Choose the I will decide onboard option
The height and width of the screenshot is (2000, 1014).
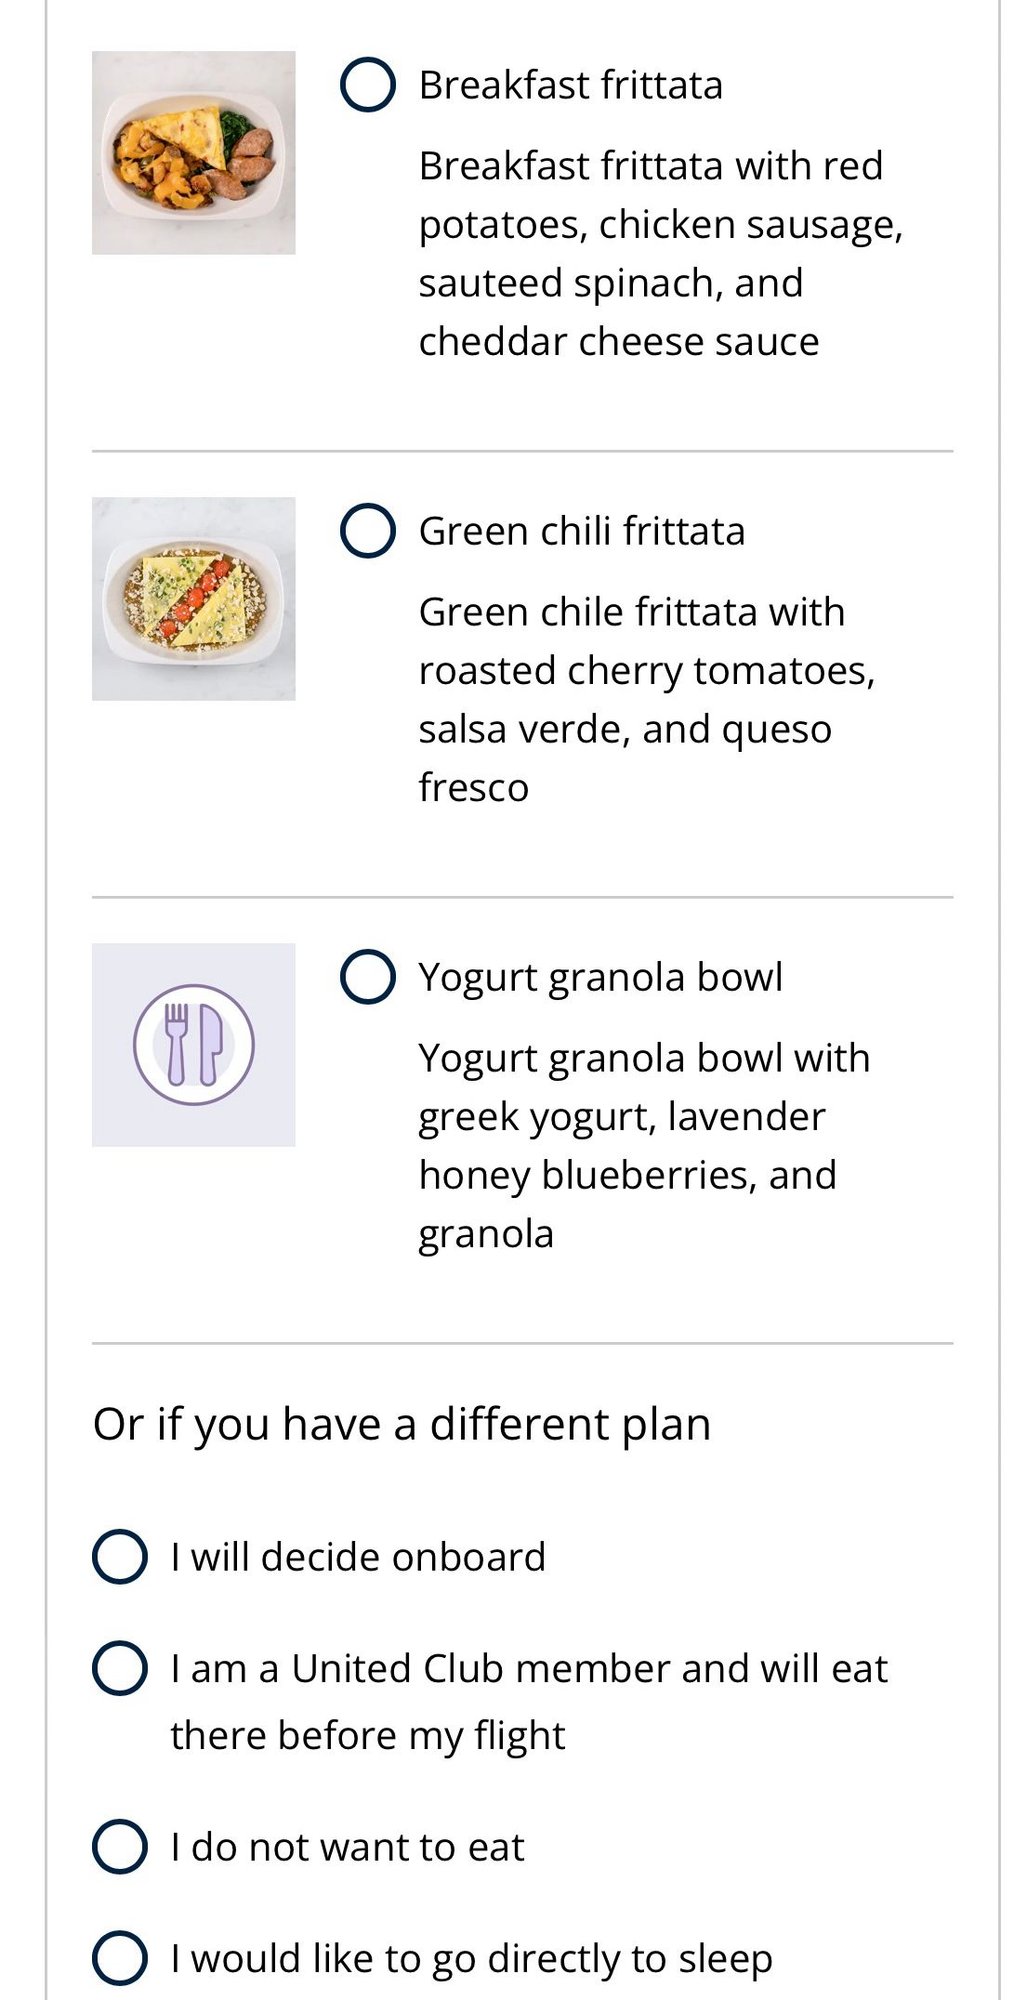pyautogui.click(x=120, y=1557)
